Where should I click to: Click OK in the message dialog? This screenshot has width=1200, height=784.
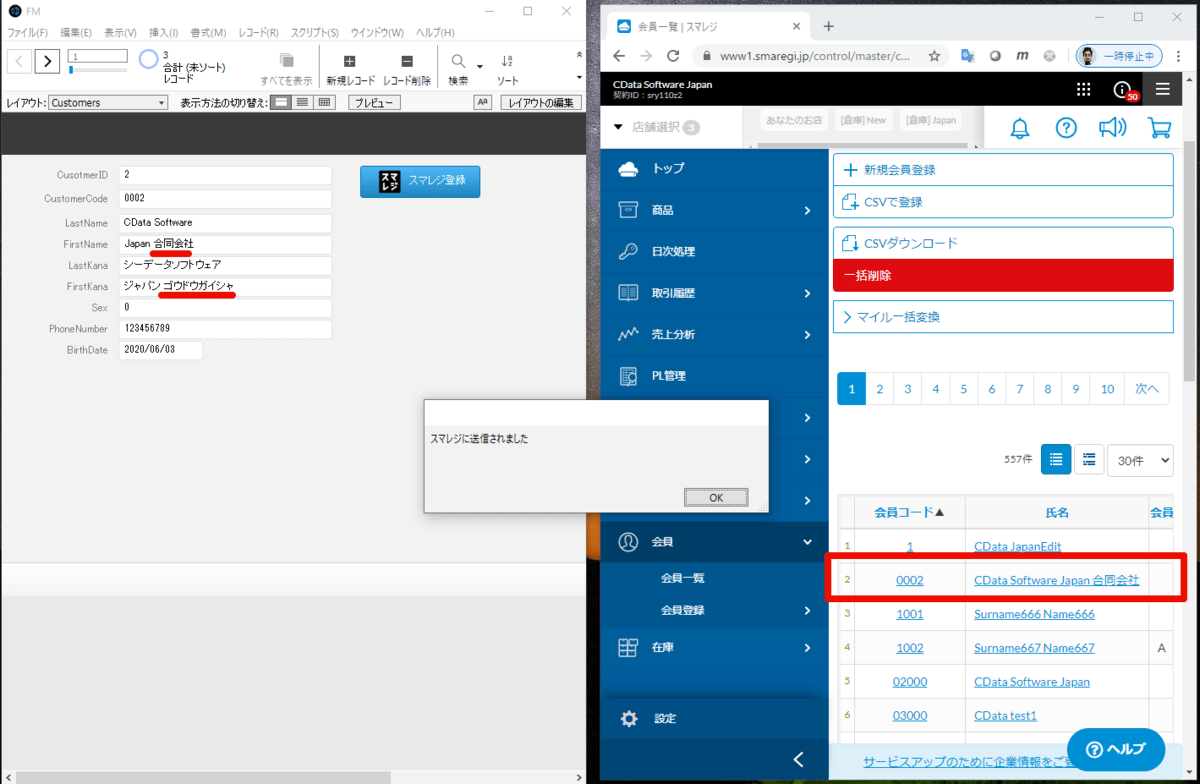pos(716,497)
